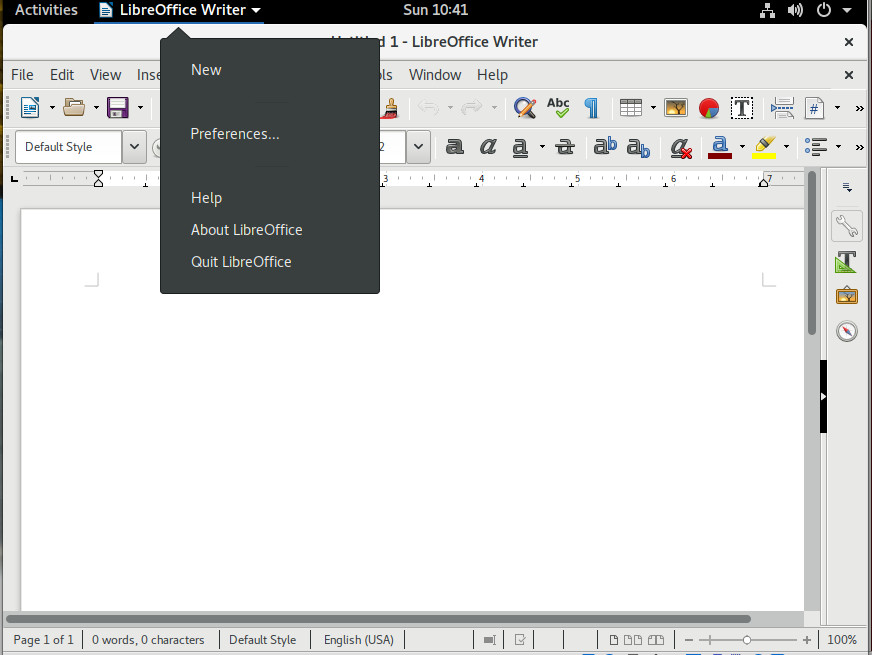Image resolution: width=872 pixels, height=655 pixels.
Task: Click the Find & Replace icon
Action: tap(524, 107)
